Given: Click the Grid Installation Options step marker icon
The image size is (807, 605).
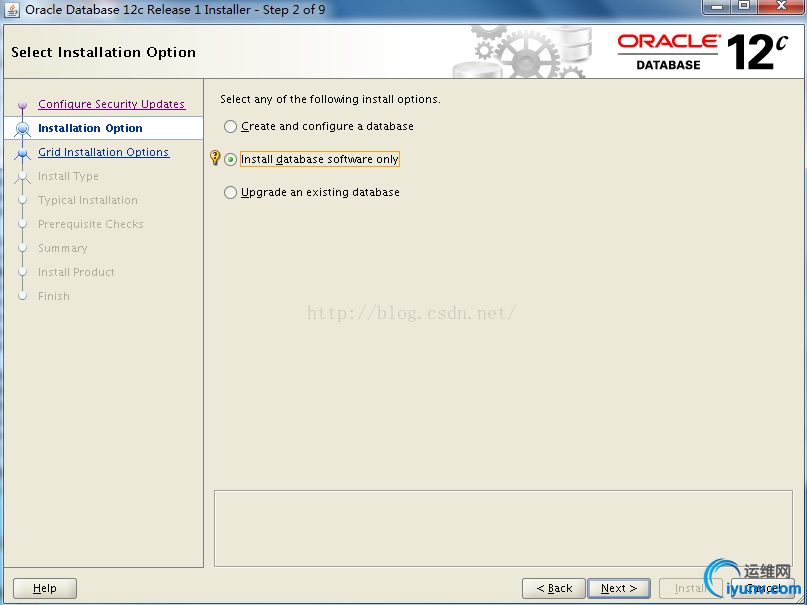Looking at the screenshot, I should point(22,153).
